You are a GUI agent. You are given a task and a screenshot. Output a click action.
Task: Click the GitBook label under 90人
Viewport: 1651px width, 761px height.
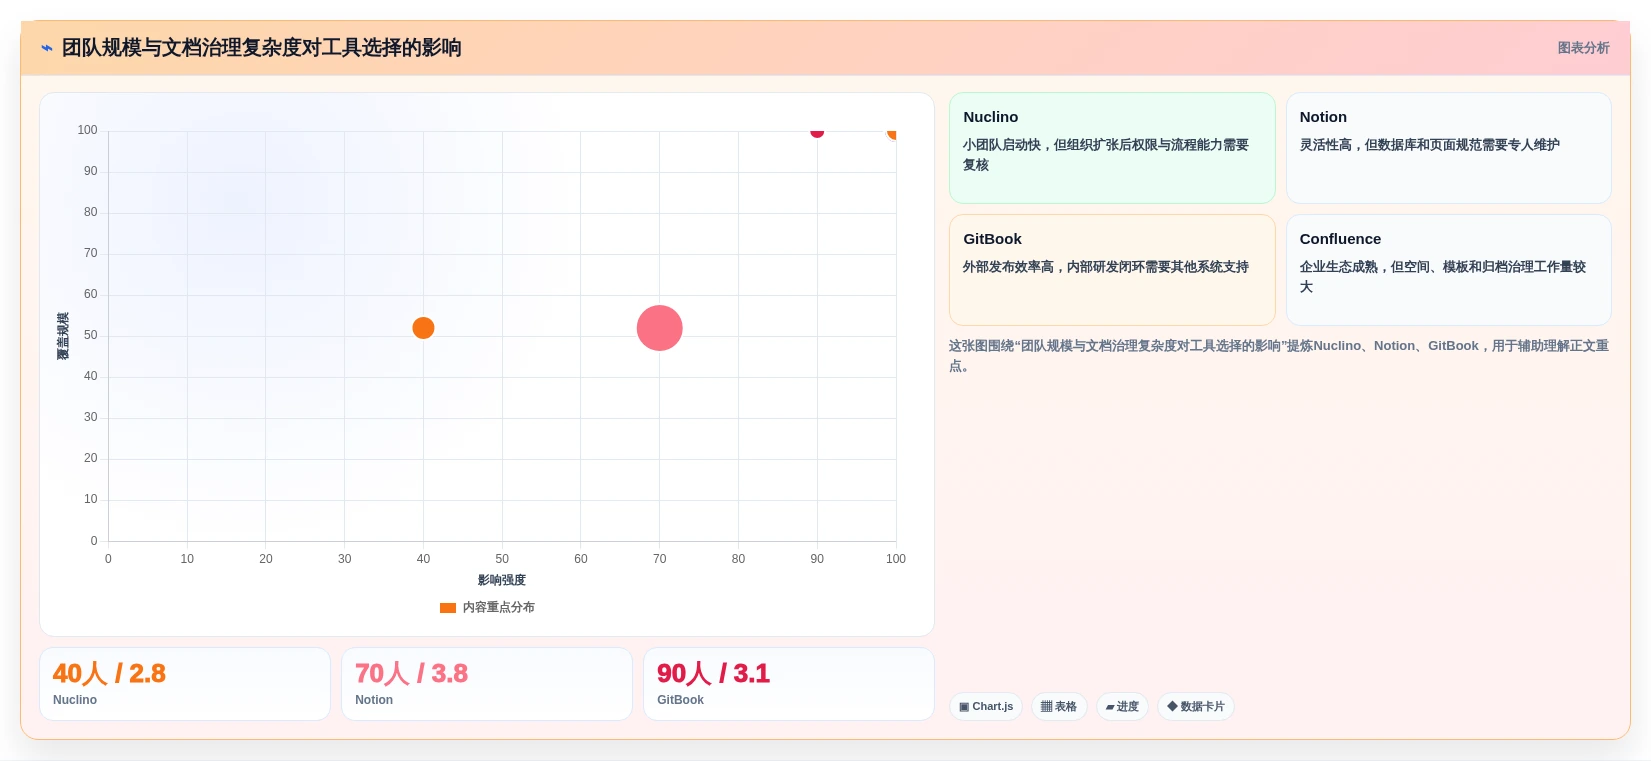680,700
